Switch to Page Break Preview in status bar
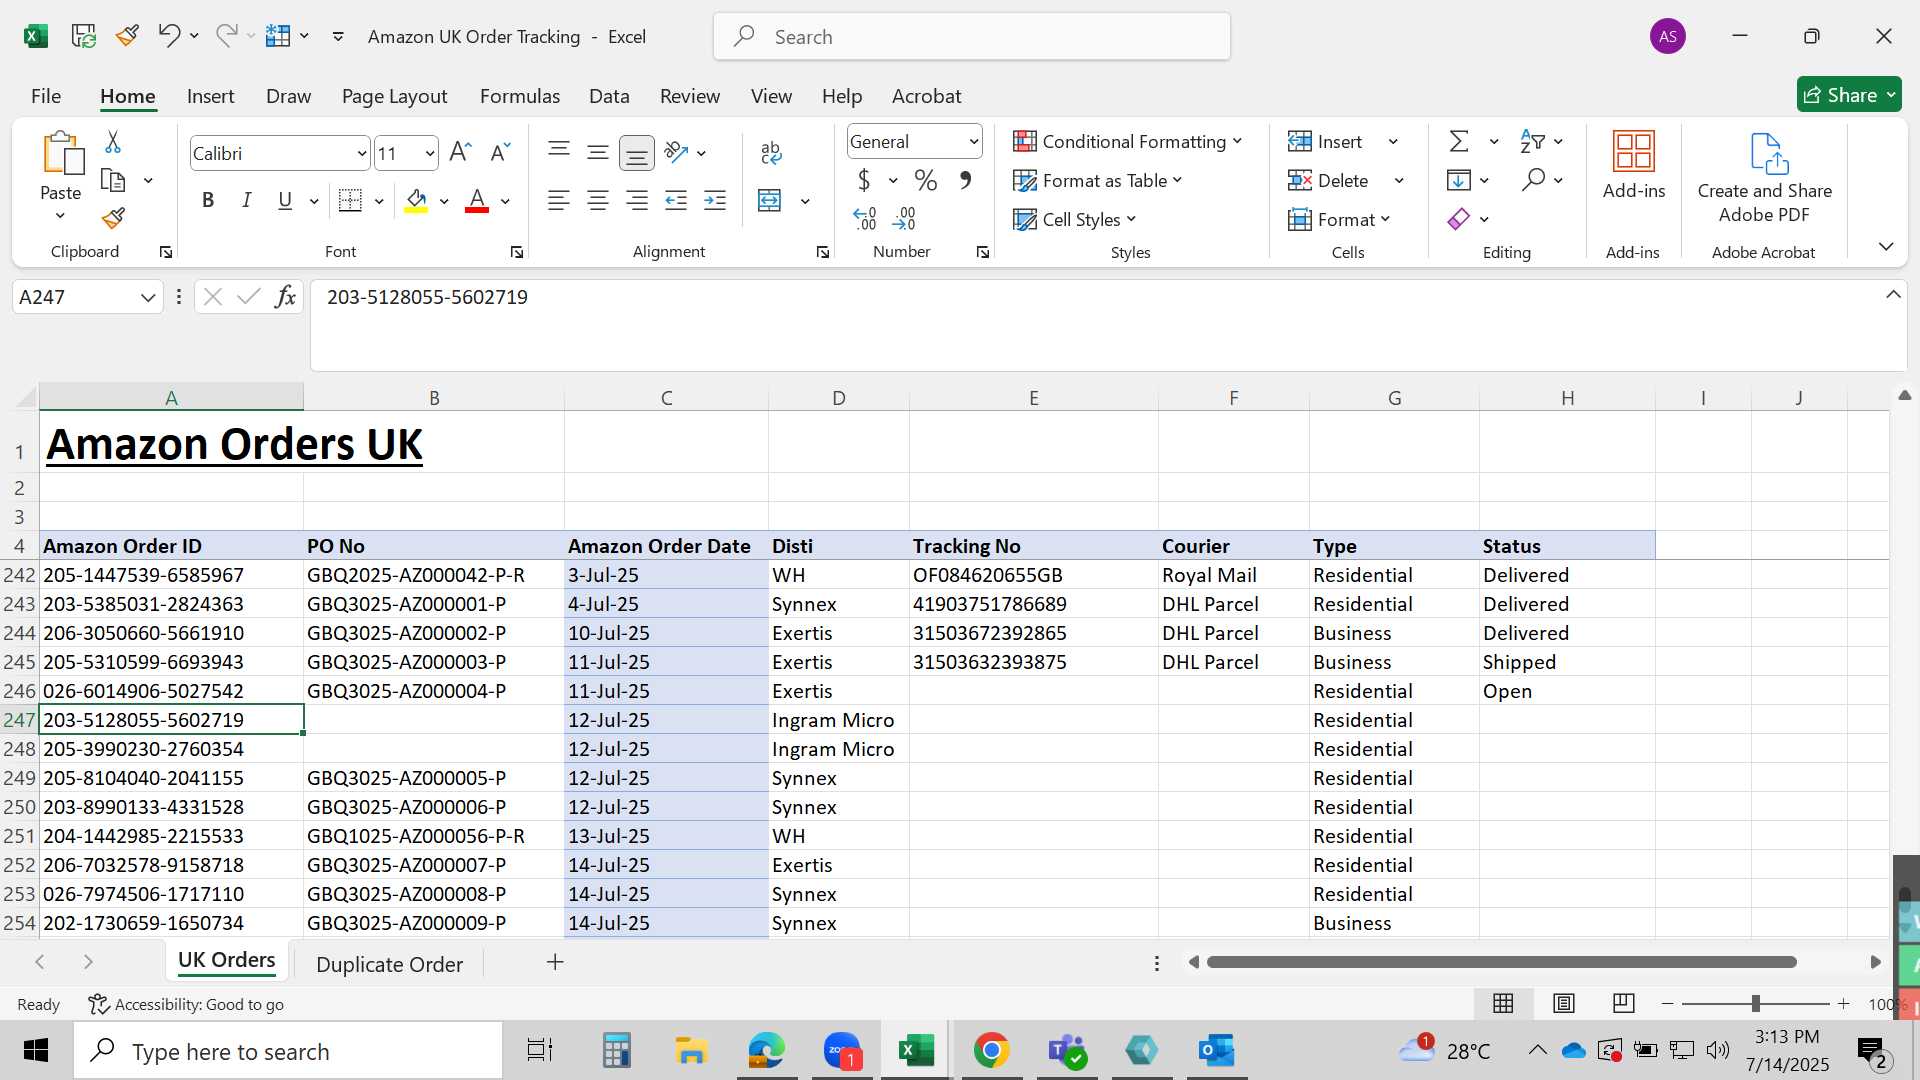Image resolution: width=1920 pixels, height=1080 pixels. pyautogui.click(x=1624, y=1003)
